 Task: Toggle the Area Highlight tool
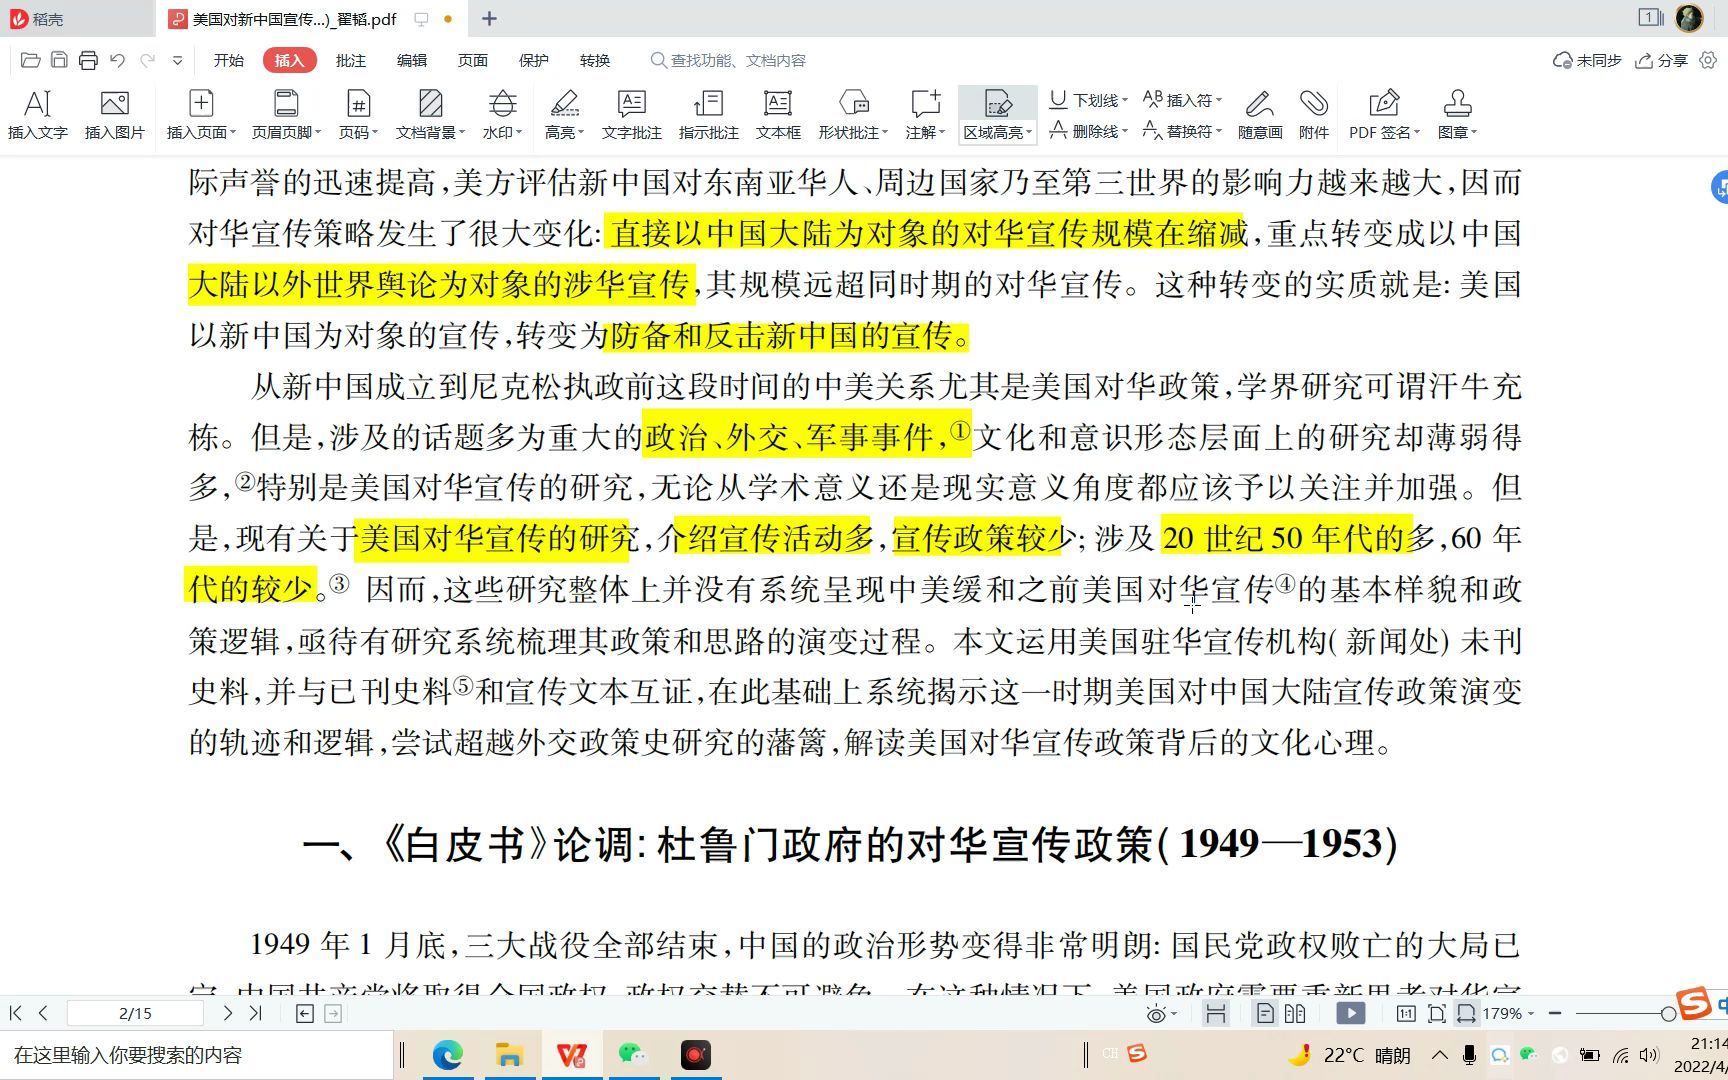point(997,114)
